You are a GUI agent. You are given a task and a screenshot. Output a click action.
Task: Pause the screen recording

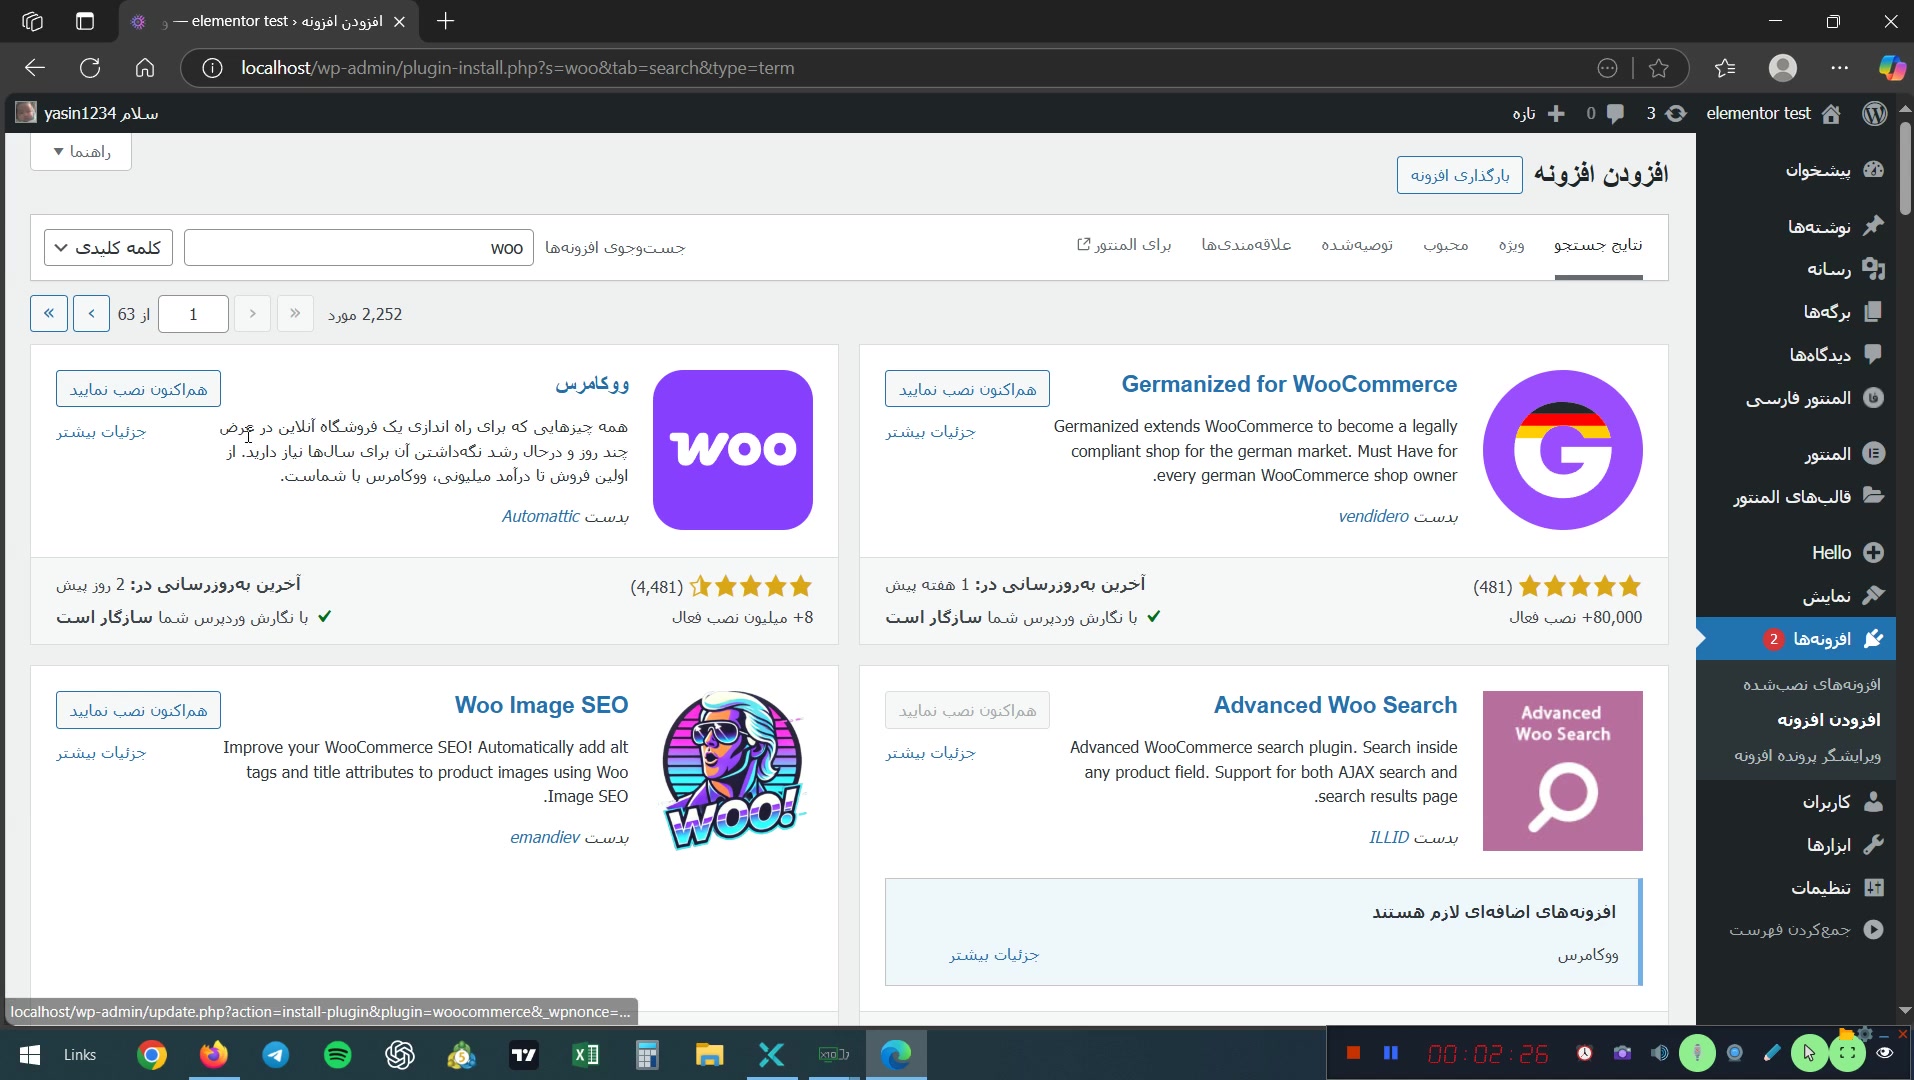coord(1390,1053)
